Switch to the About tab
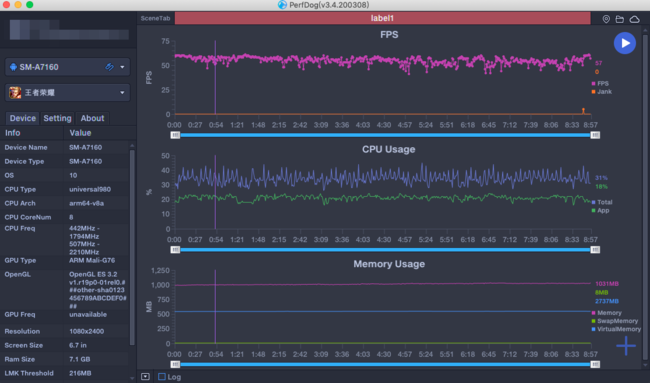The height and width of the screenshot is (383, 650). coord(92,118)
